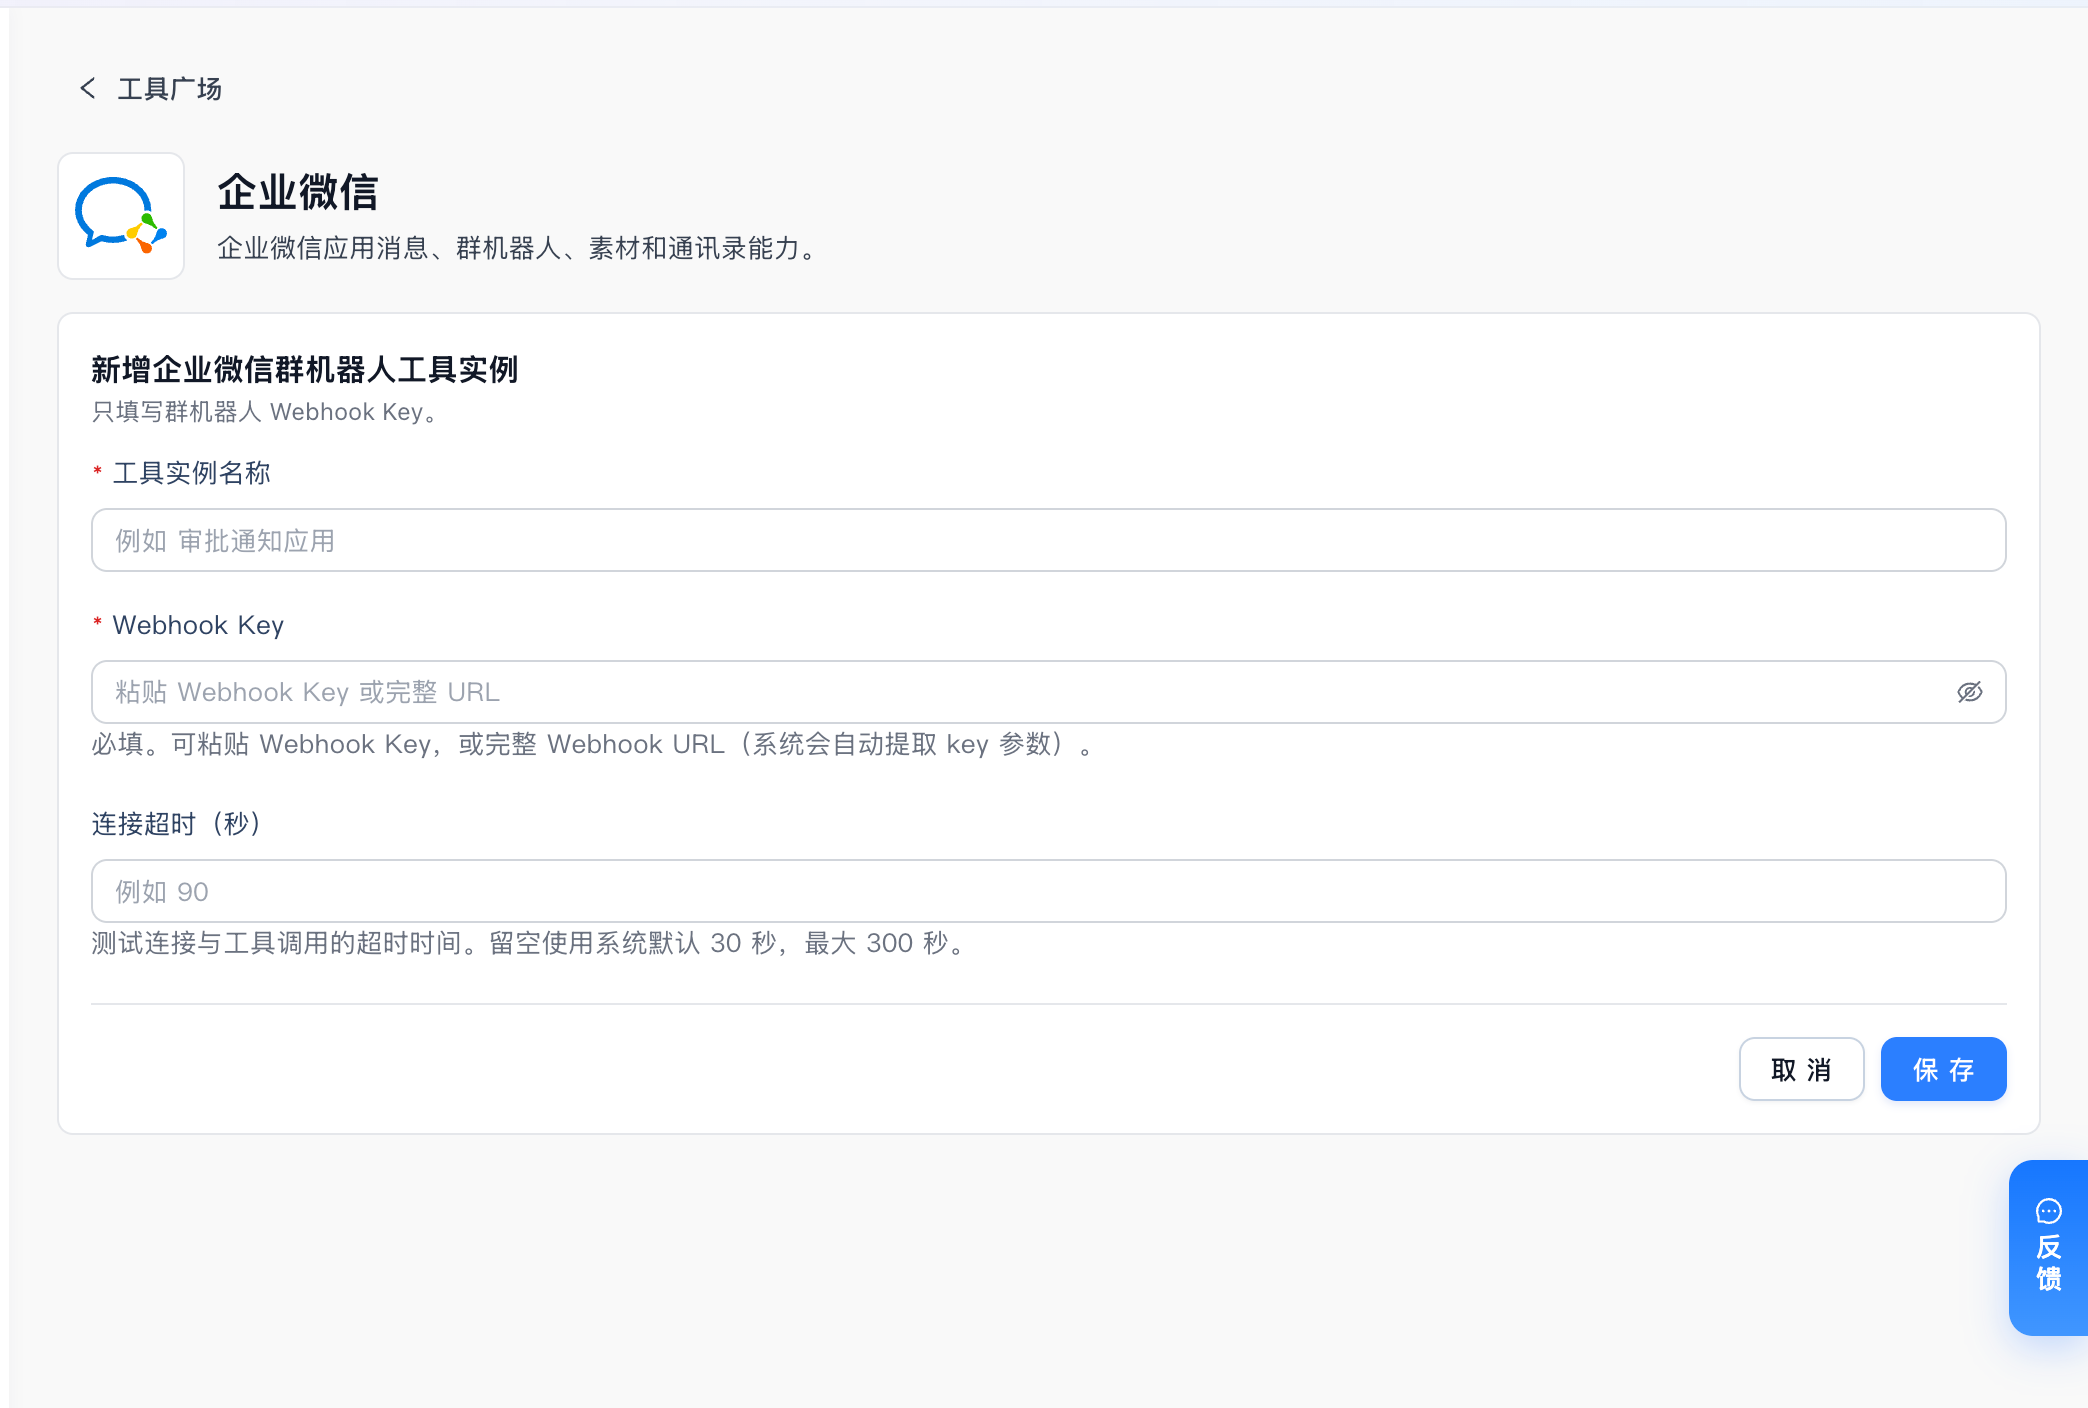The image size is (2088, 1408).
Task: Focus the 连接超时（秒）input field
Action: 1048,891
